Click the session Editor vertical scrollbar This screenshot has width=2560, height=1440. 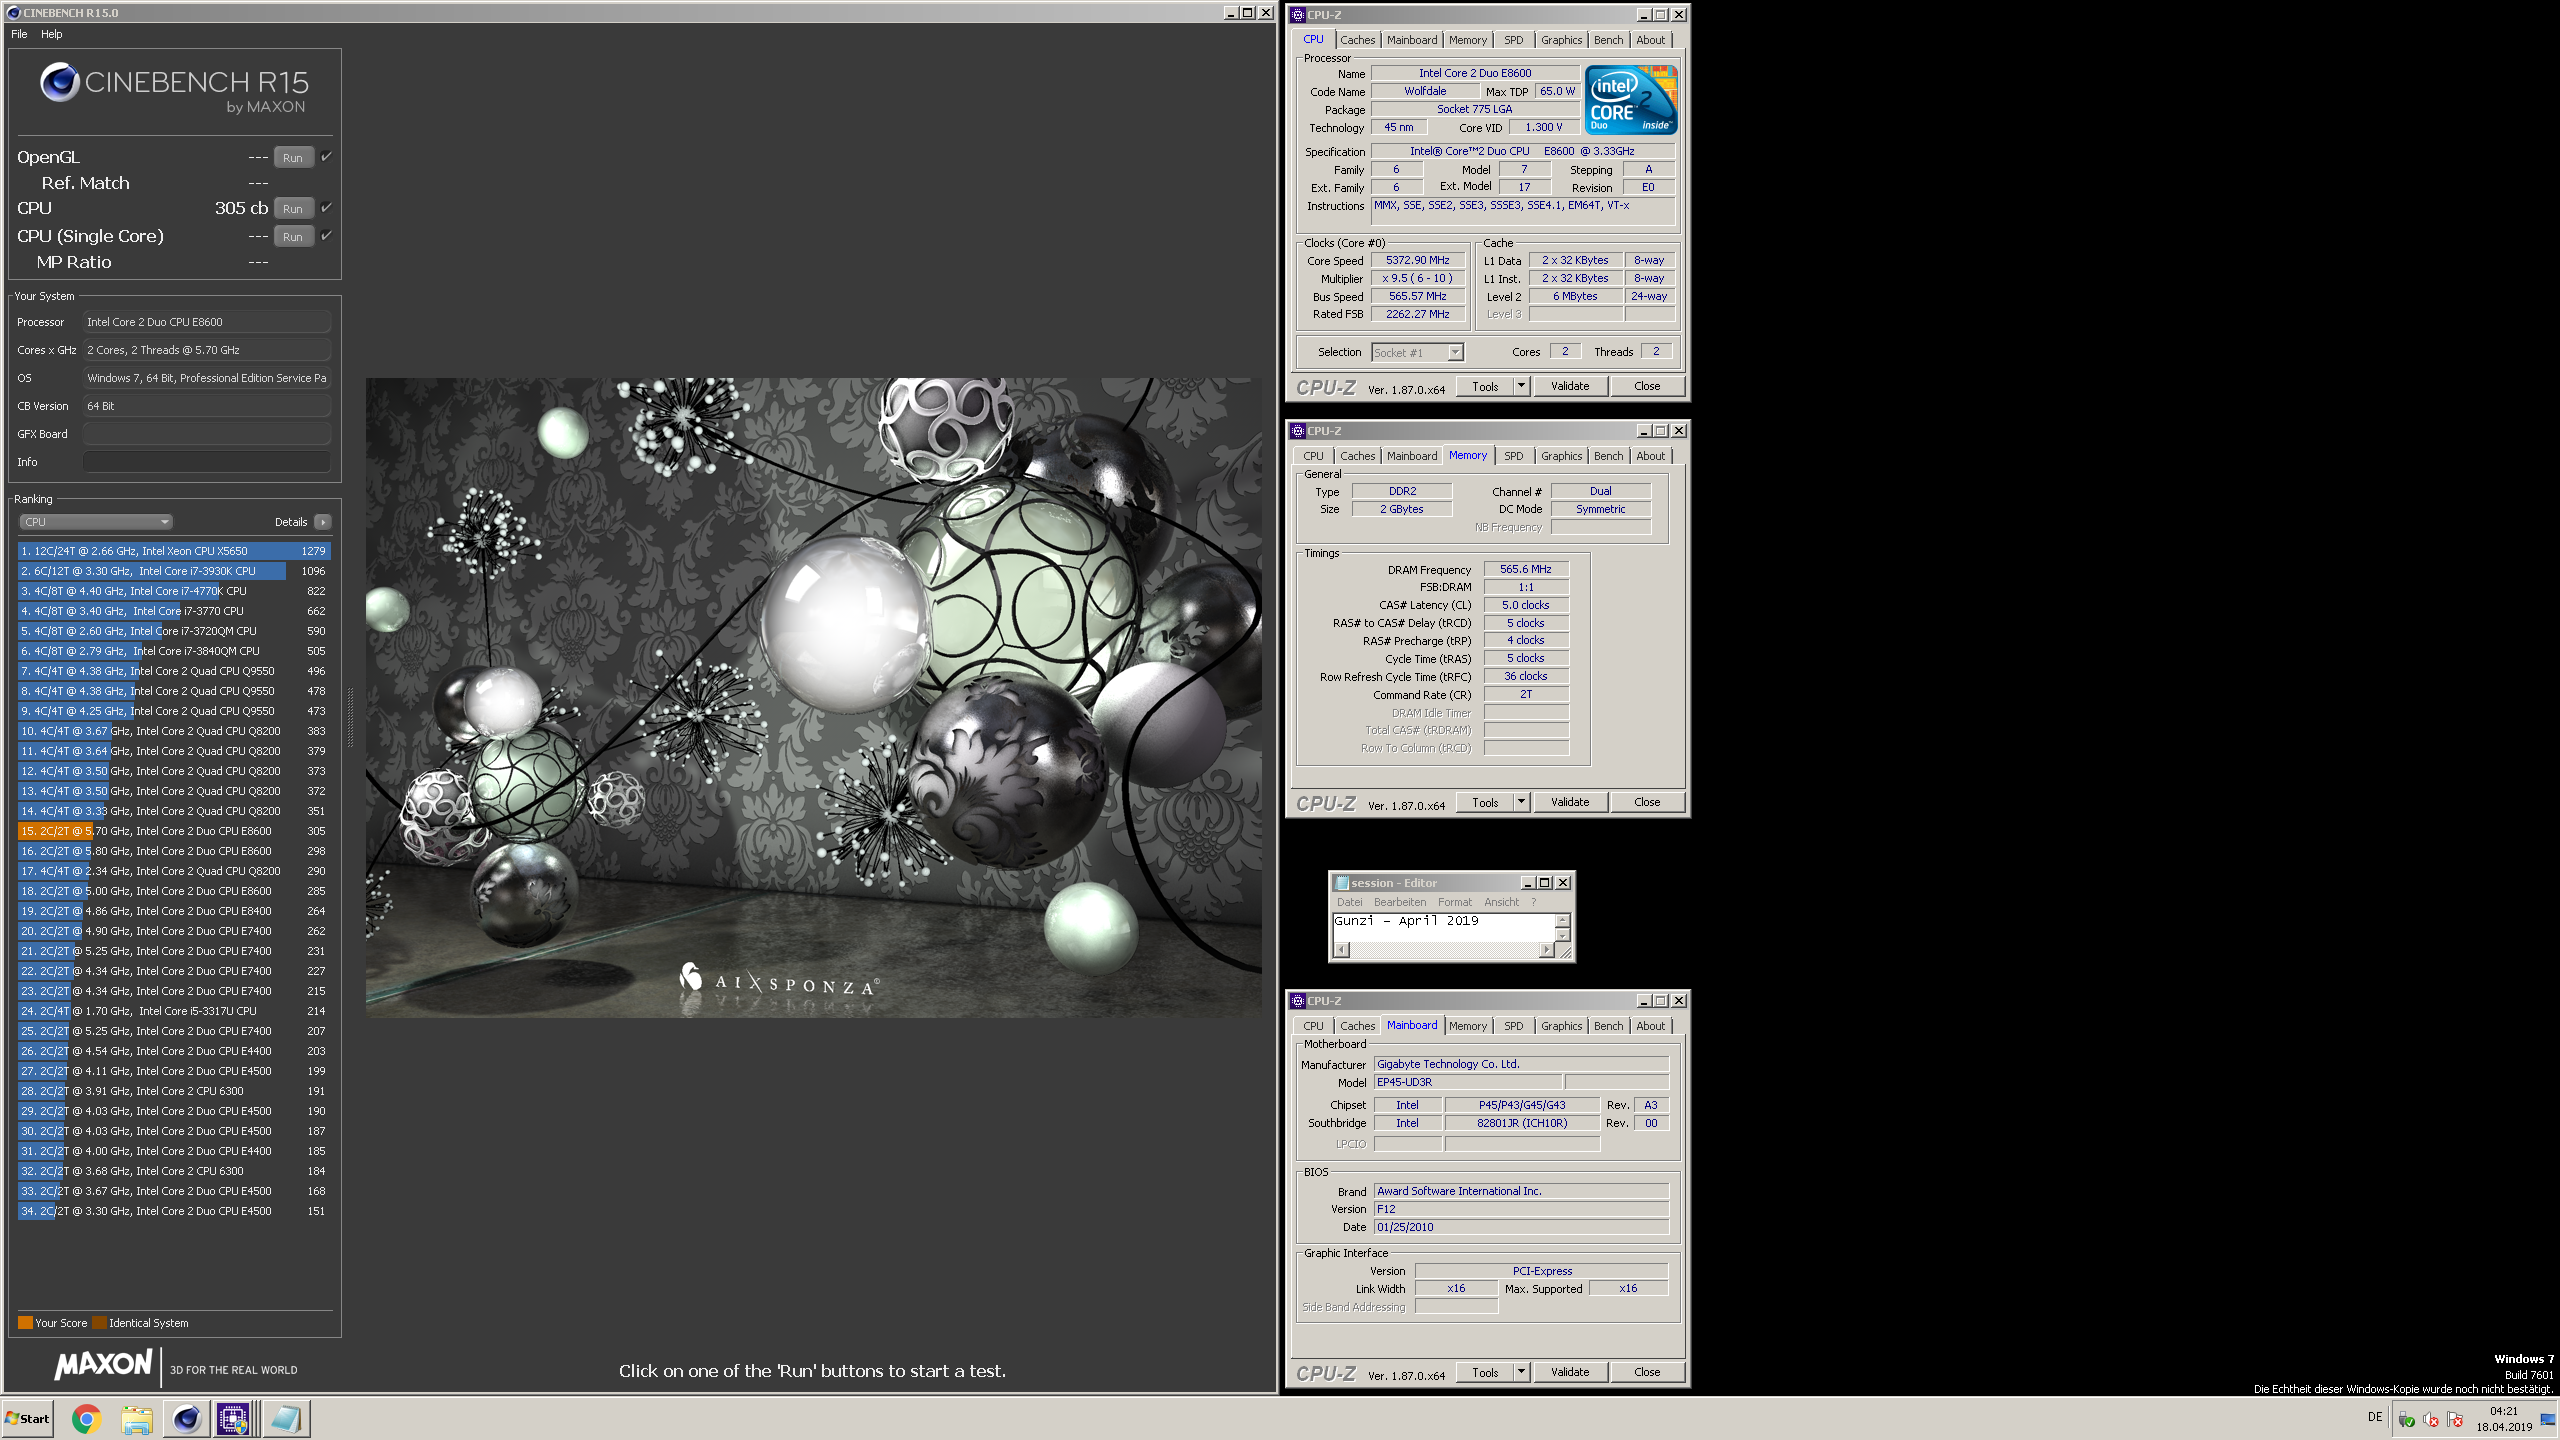pos(1563,927)
